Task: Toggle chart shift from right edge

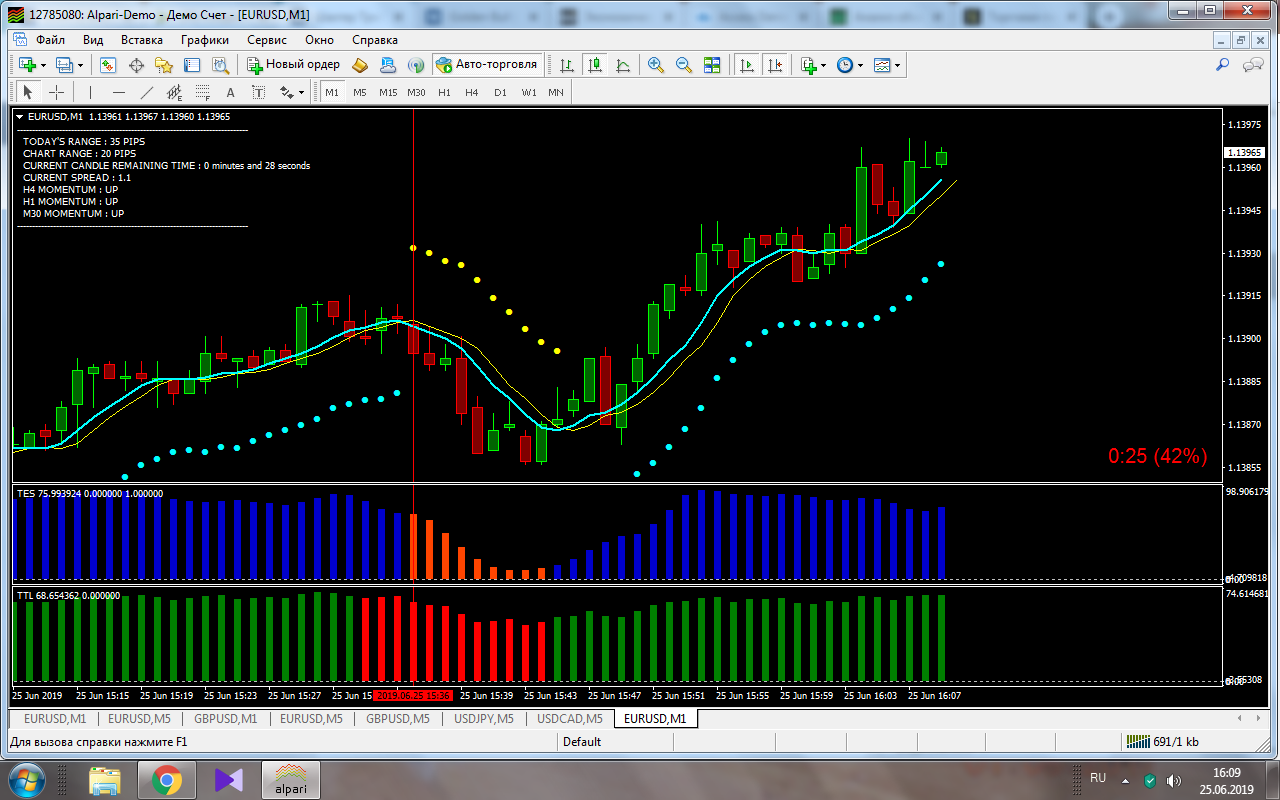Action: 775,65
